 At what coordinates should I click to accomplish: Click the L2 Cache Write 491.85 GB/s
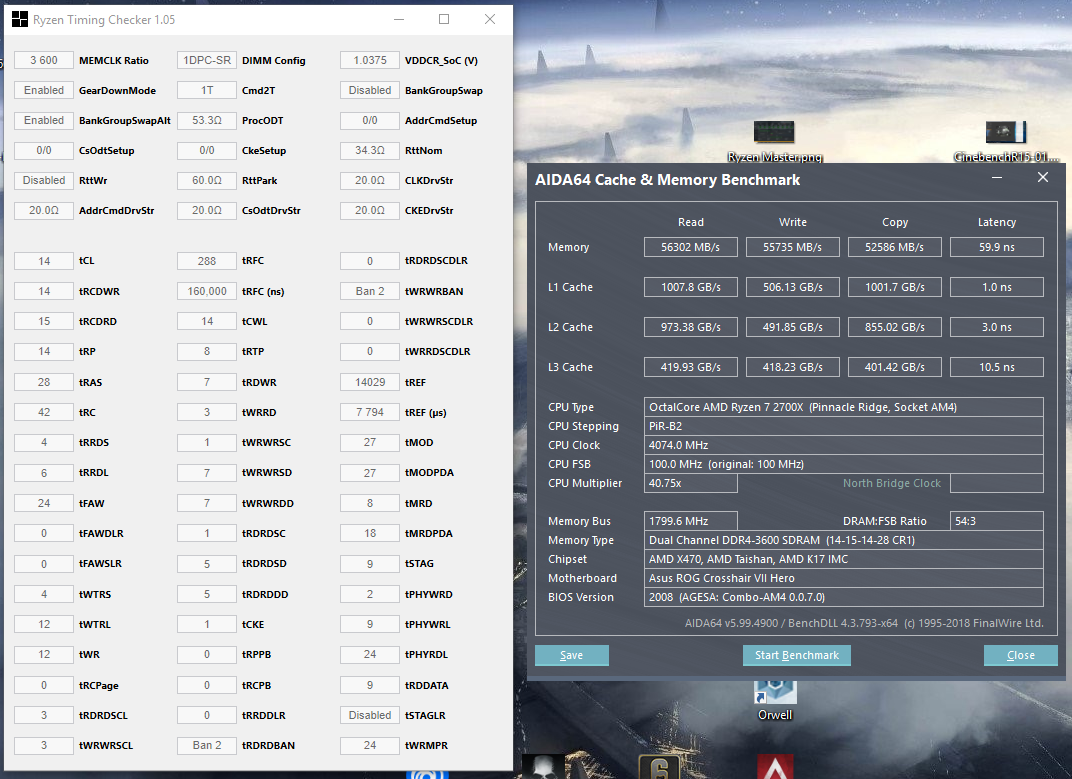pos(792,327)
